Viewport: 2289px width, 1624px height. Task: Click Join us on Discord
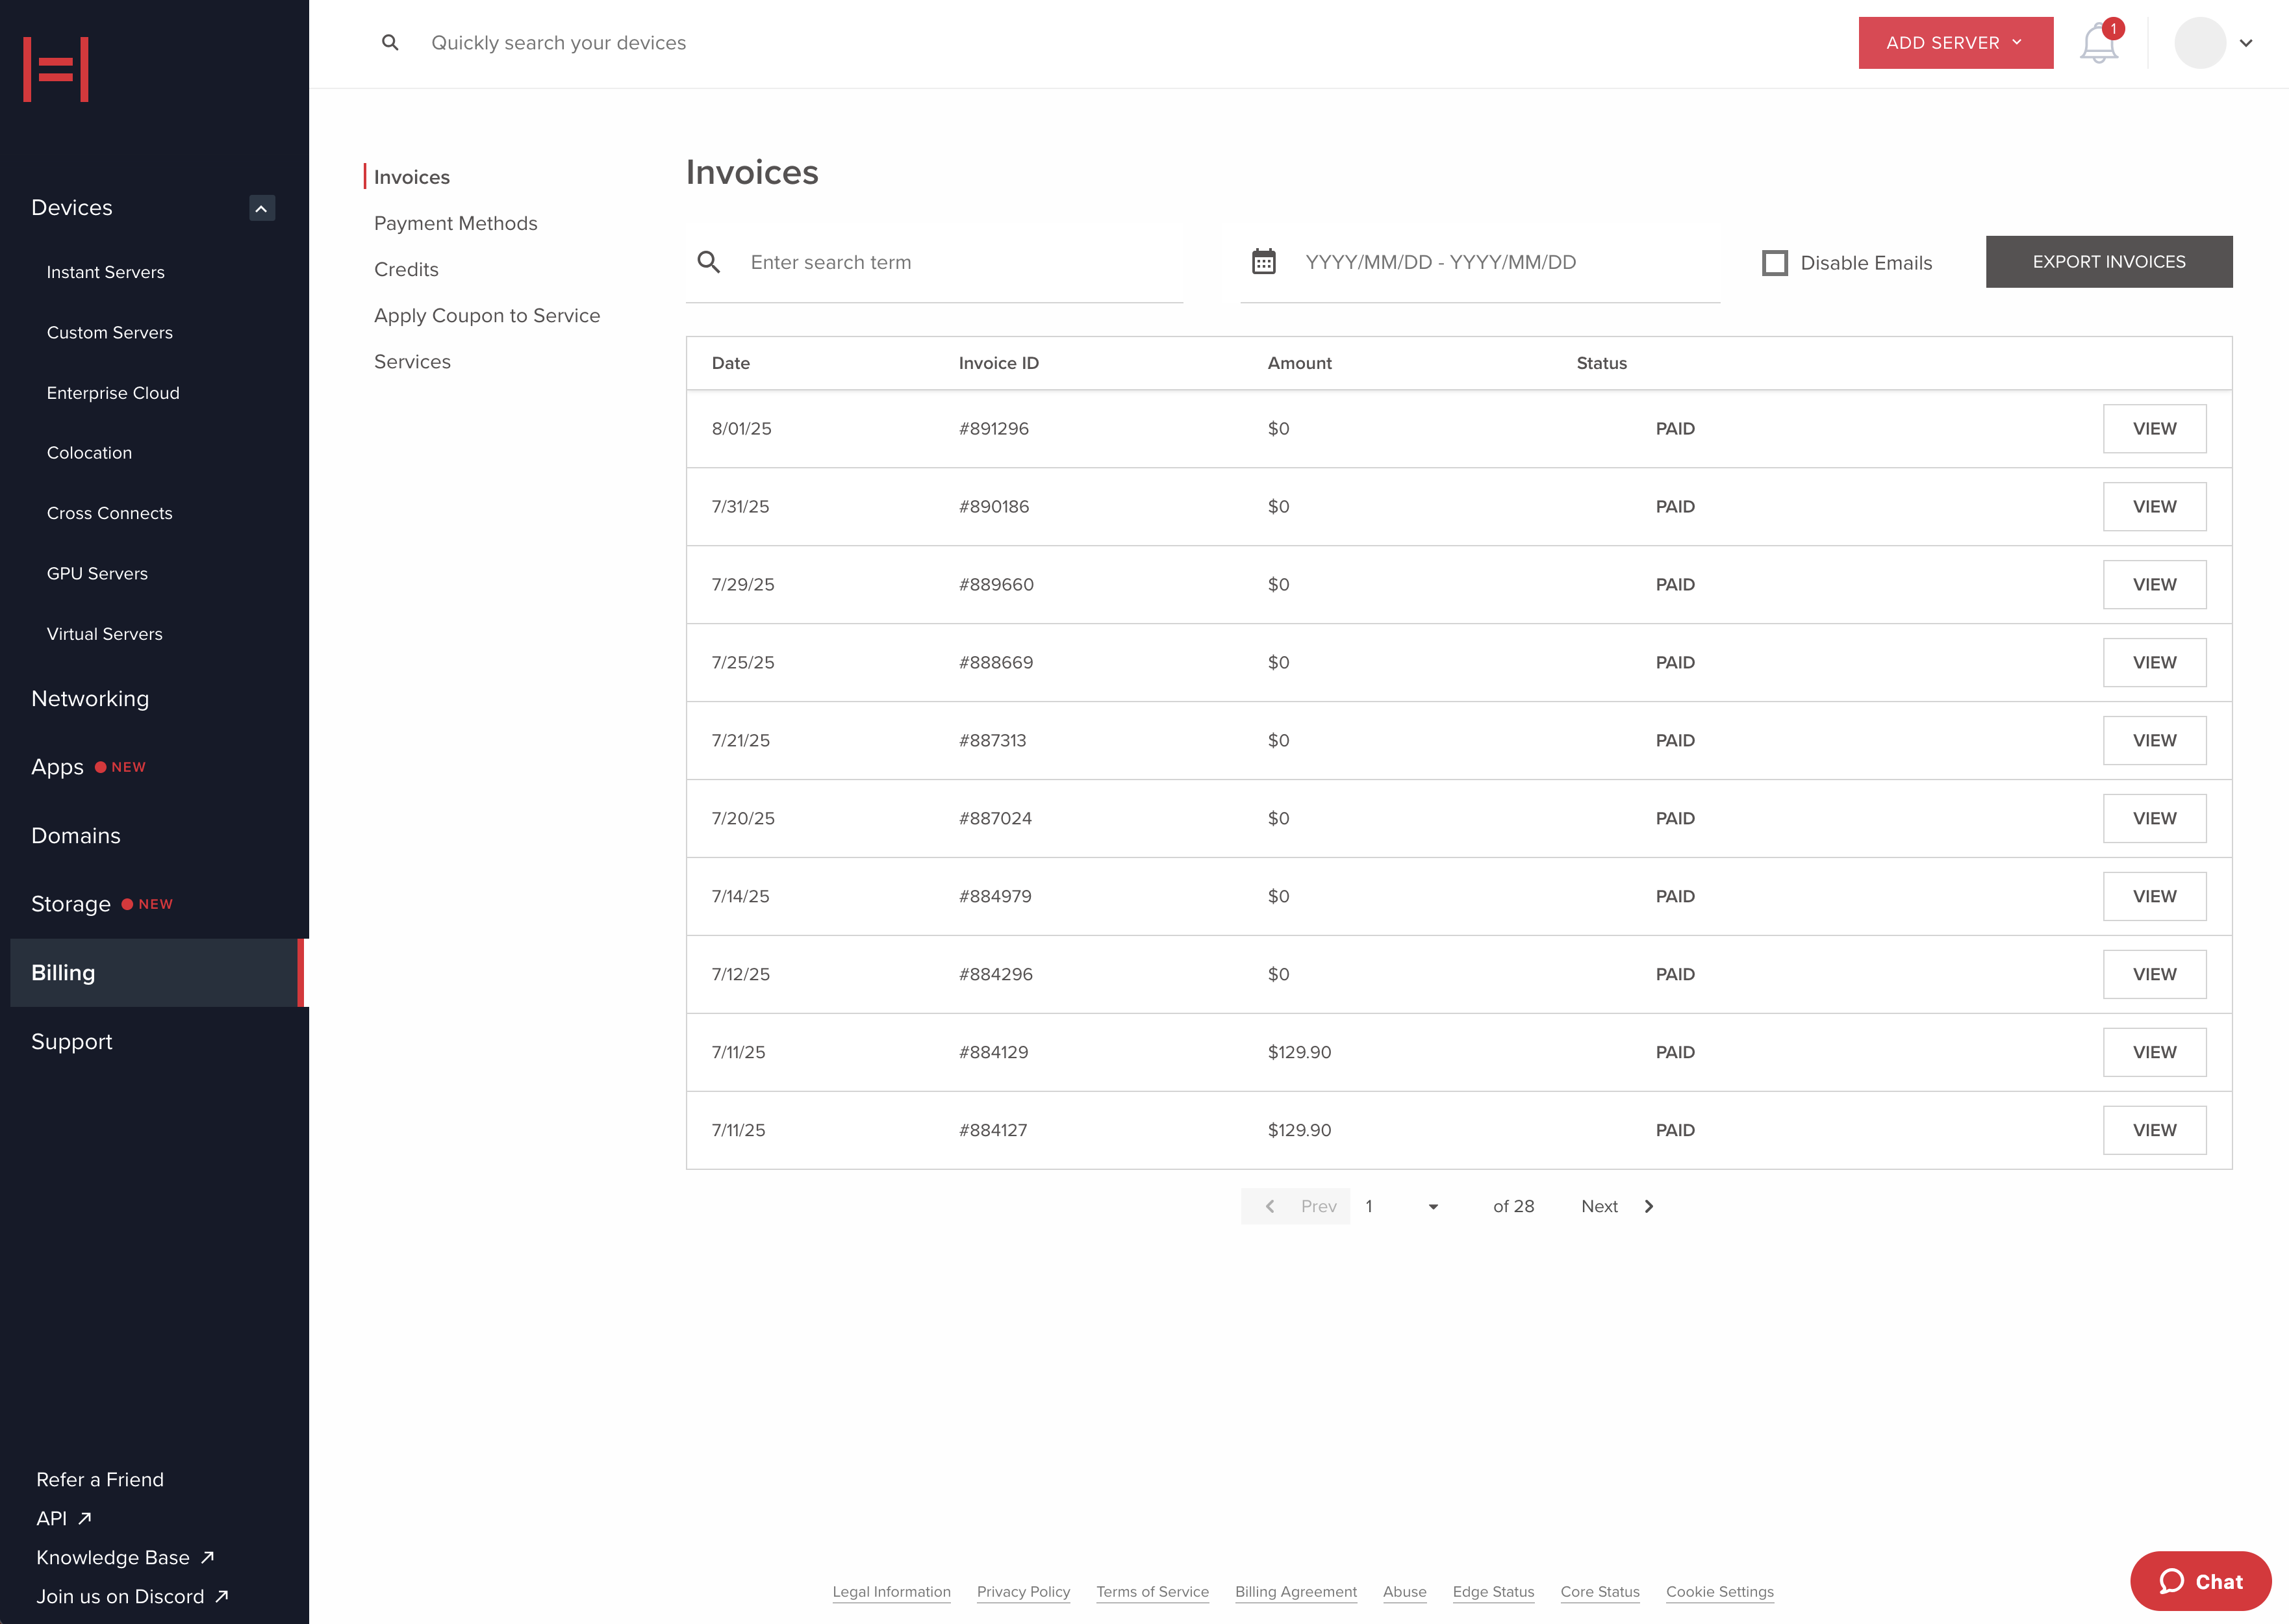pyautogui.click(x=133, y=1597)
